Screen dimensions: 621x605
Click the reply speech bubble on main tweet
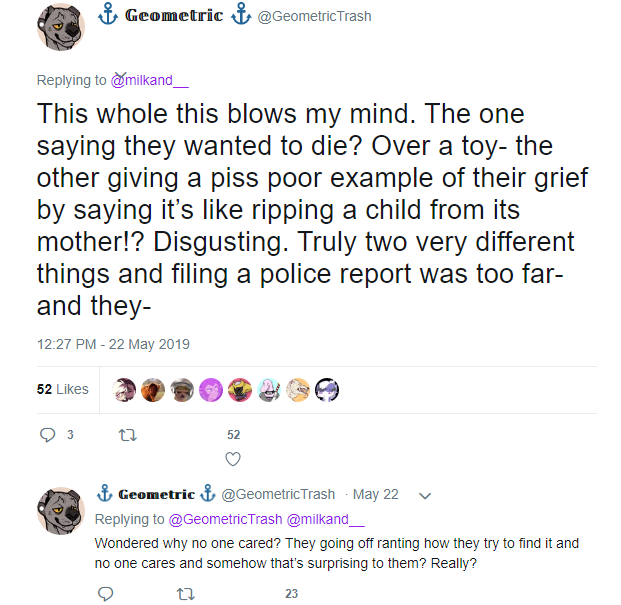coord(47,435)
